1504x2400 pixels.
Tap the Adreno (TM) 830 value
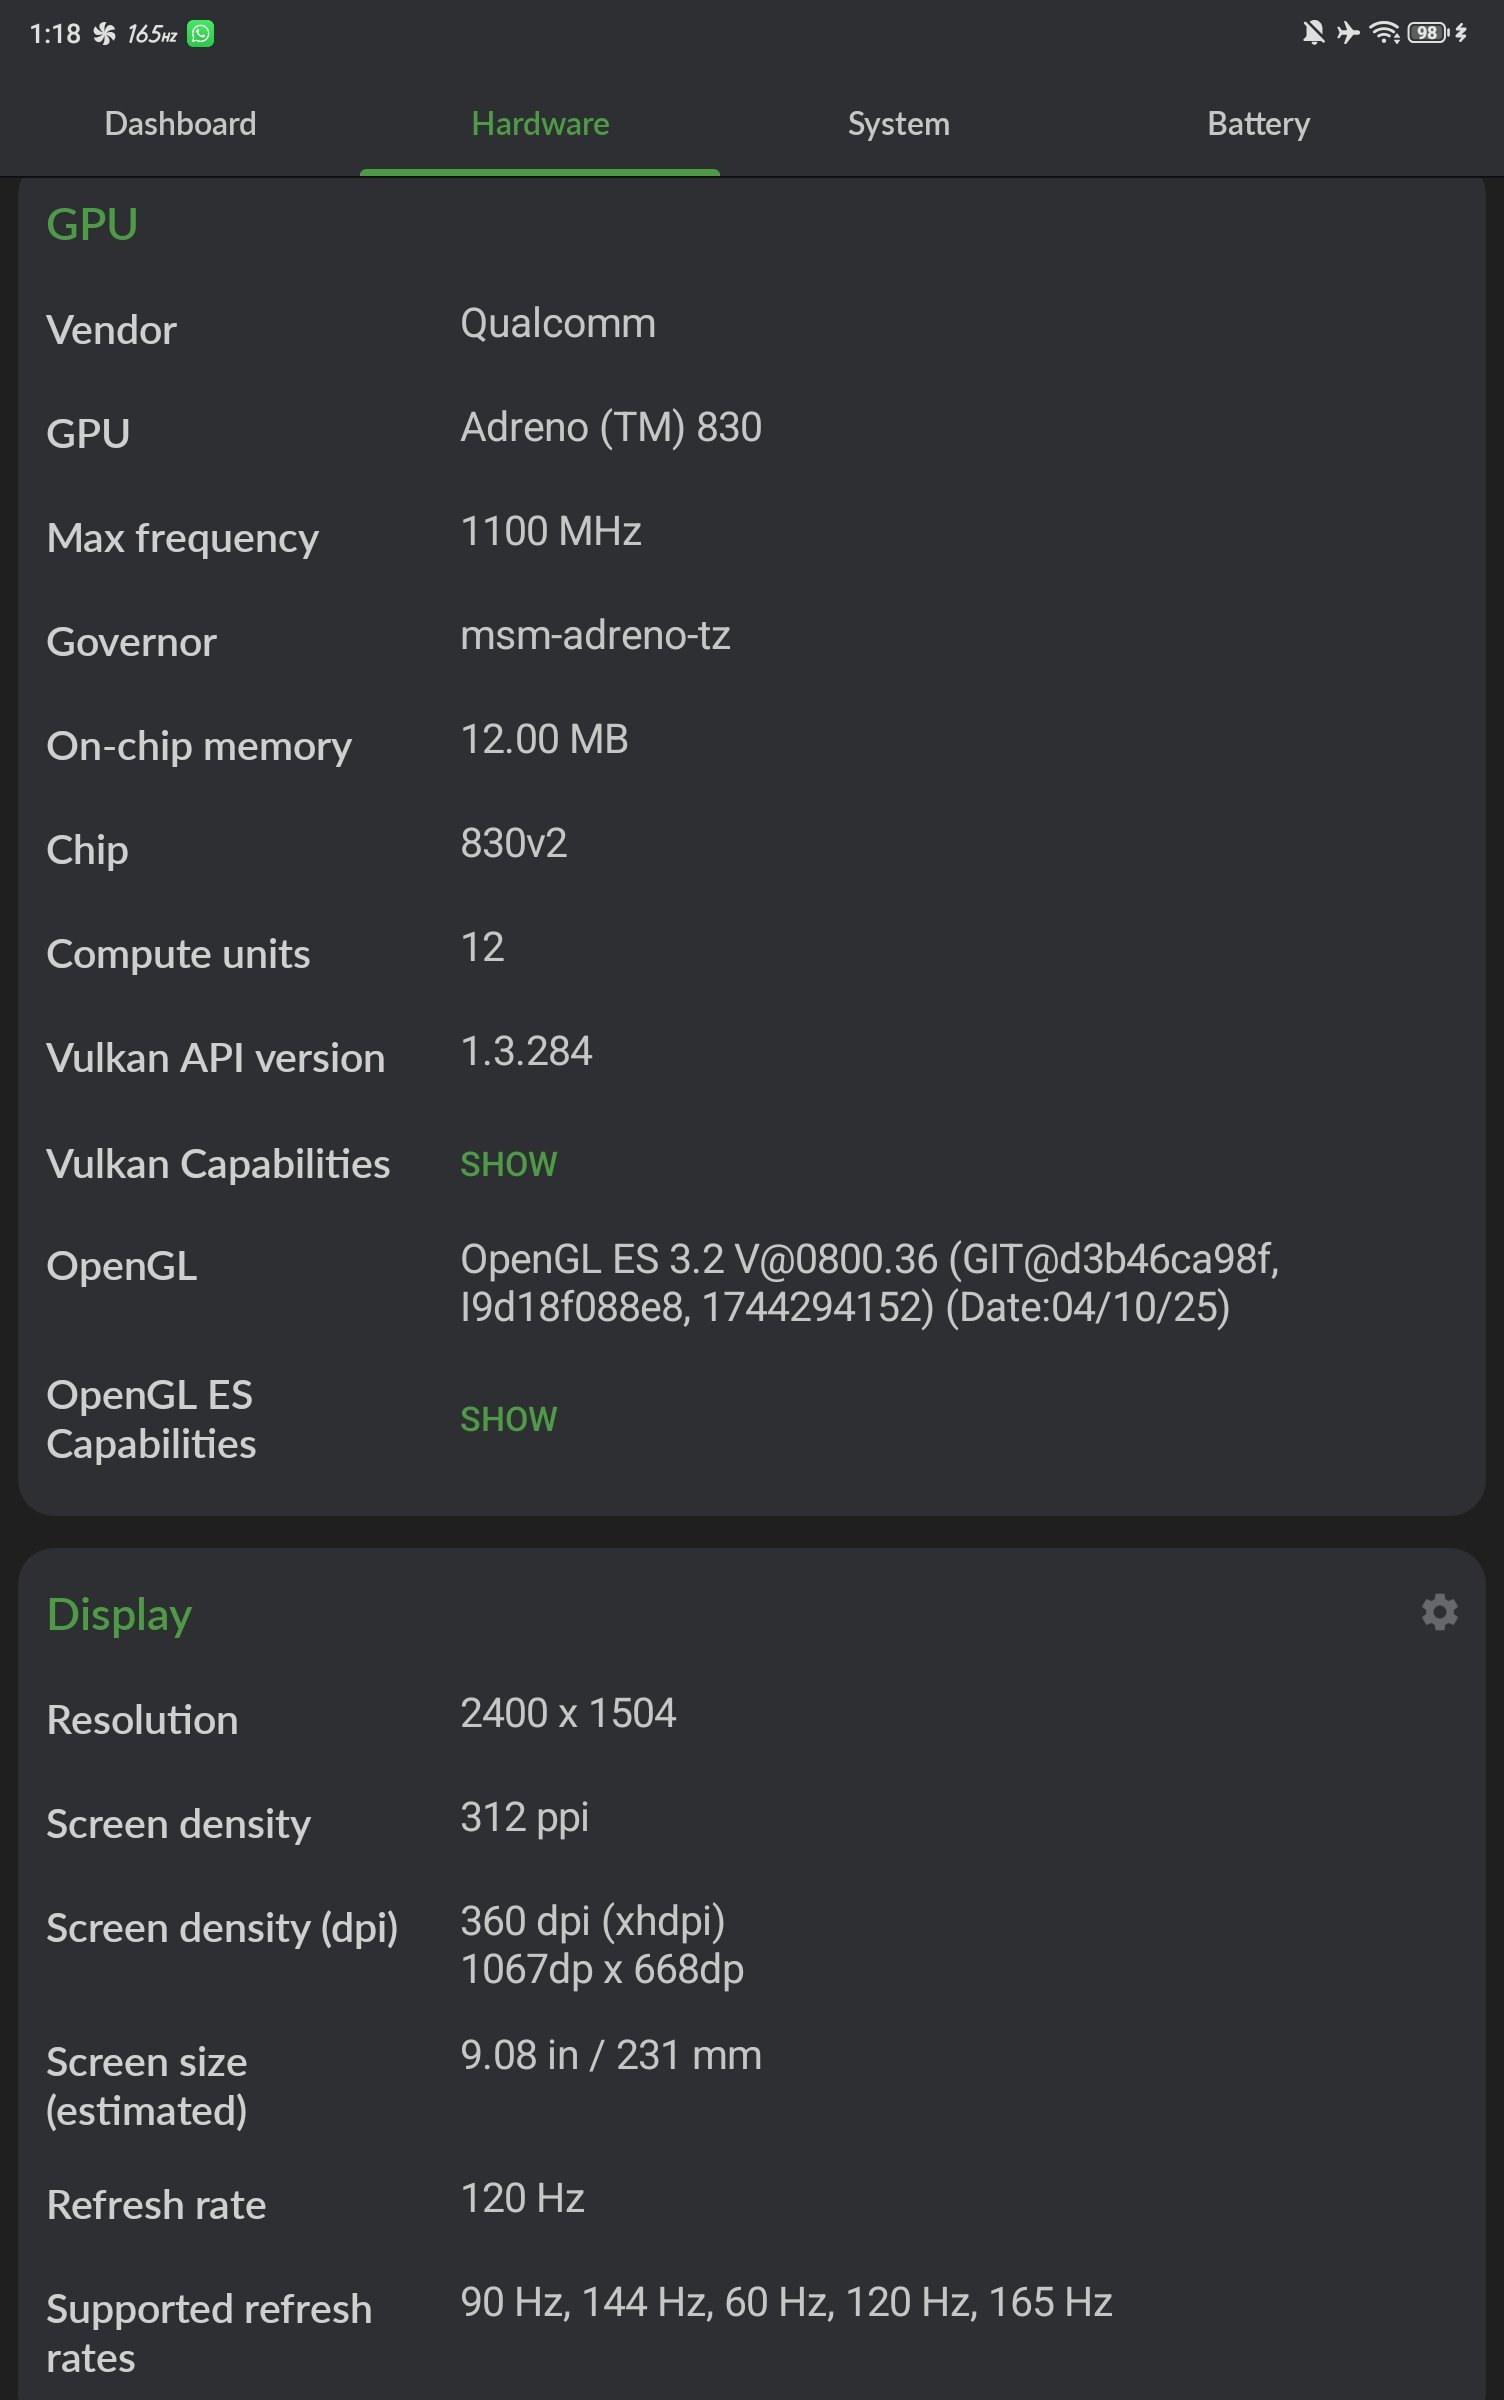pos(610,428)
